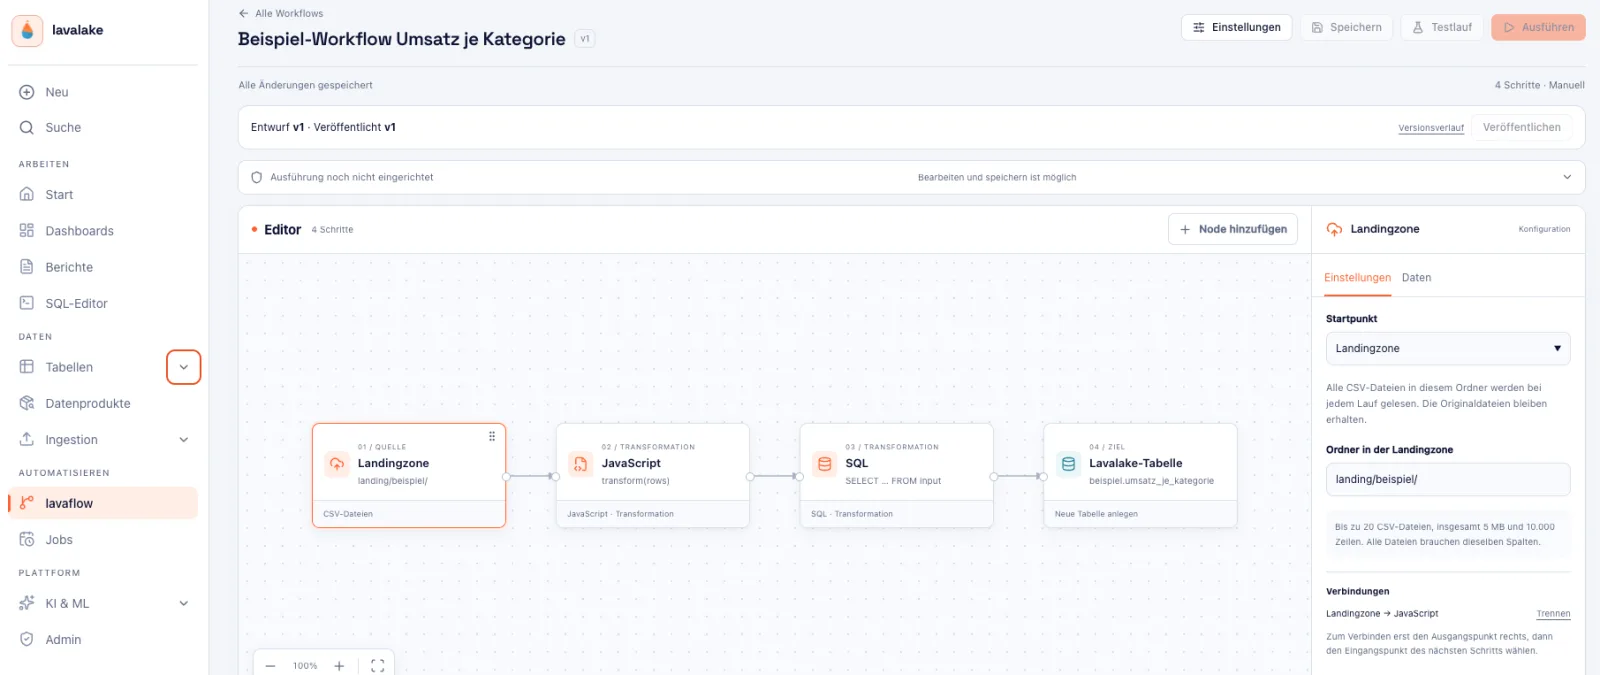Click the output port of SQL node
Screen dimensions: 1600x675
(x=994, y=477)
